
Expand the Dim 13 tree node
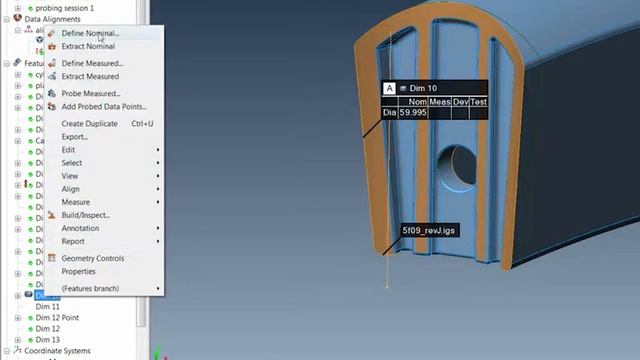coord(18,340)
